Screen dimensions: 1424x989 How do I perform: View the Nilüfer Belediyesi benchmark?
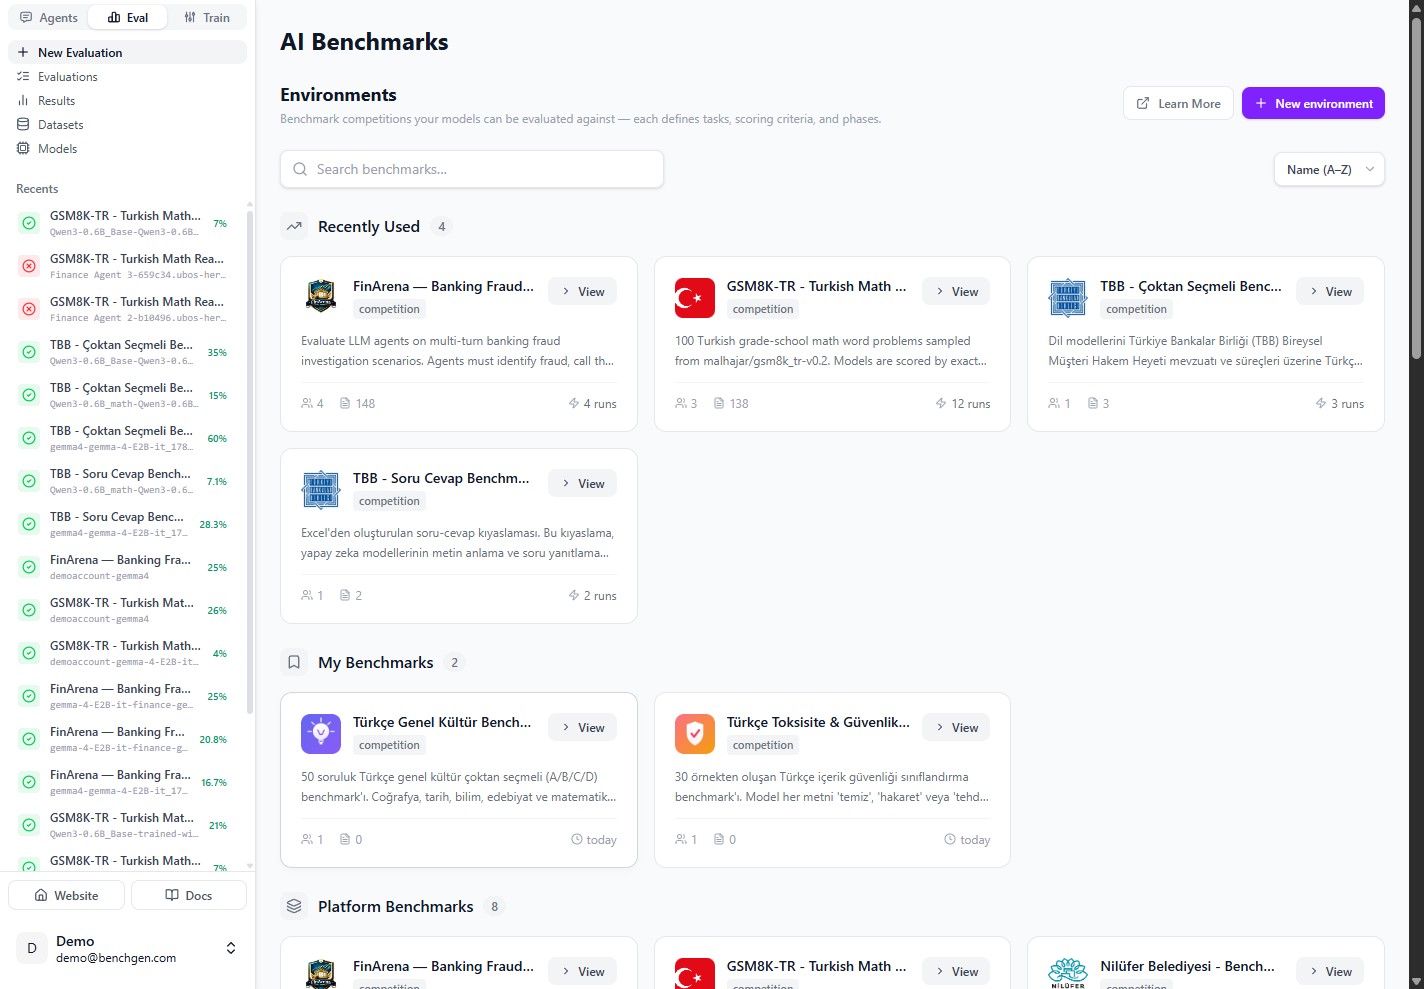tap(1330, 972)
